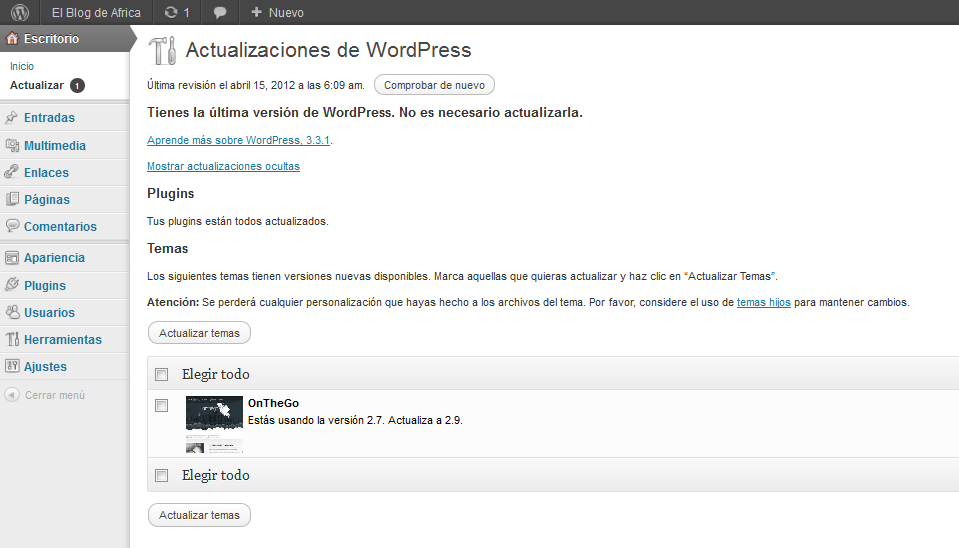This screenshot has width=959, height=548.
Task: Click the Plugins plug icon in sidebar
Action: [x=12, y=285]
